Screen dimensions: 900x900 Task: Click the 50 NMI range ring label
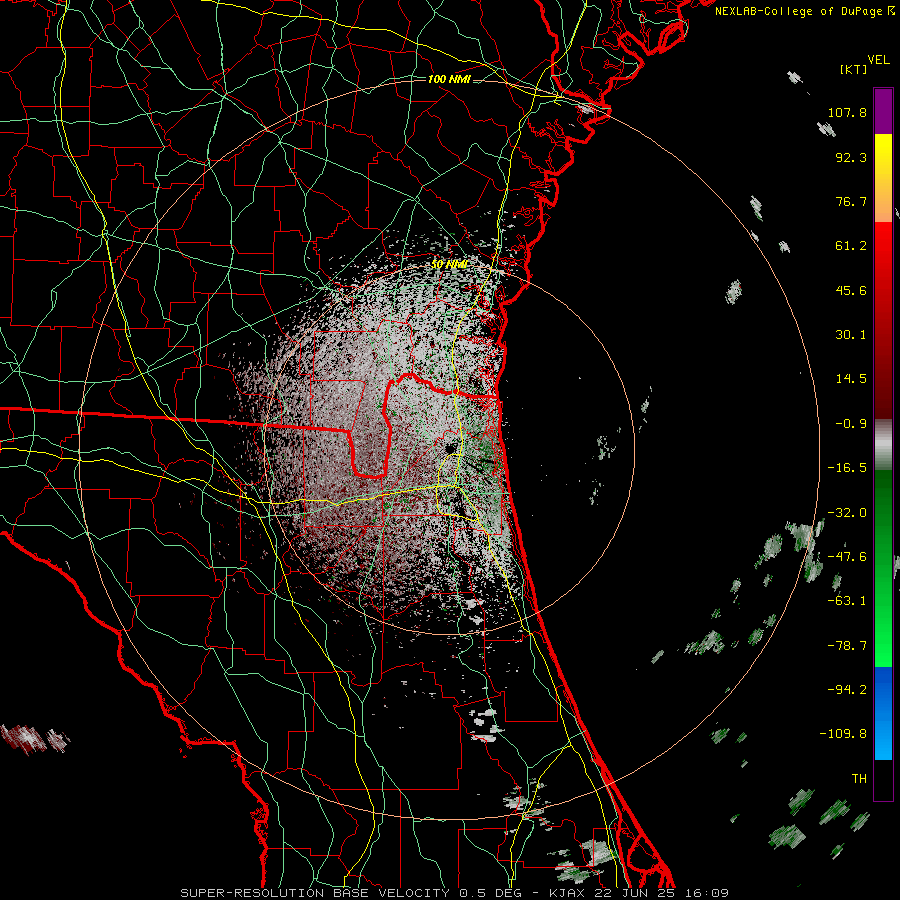point(449,265)
